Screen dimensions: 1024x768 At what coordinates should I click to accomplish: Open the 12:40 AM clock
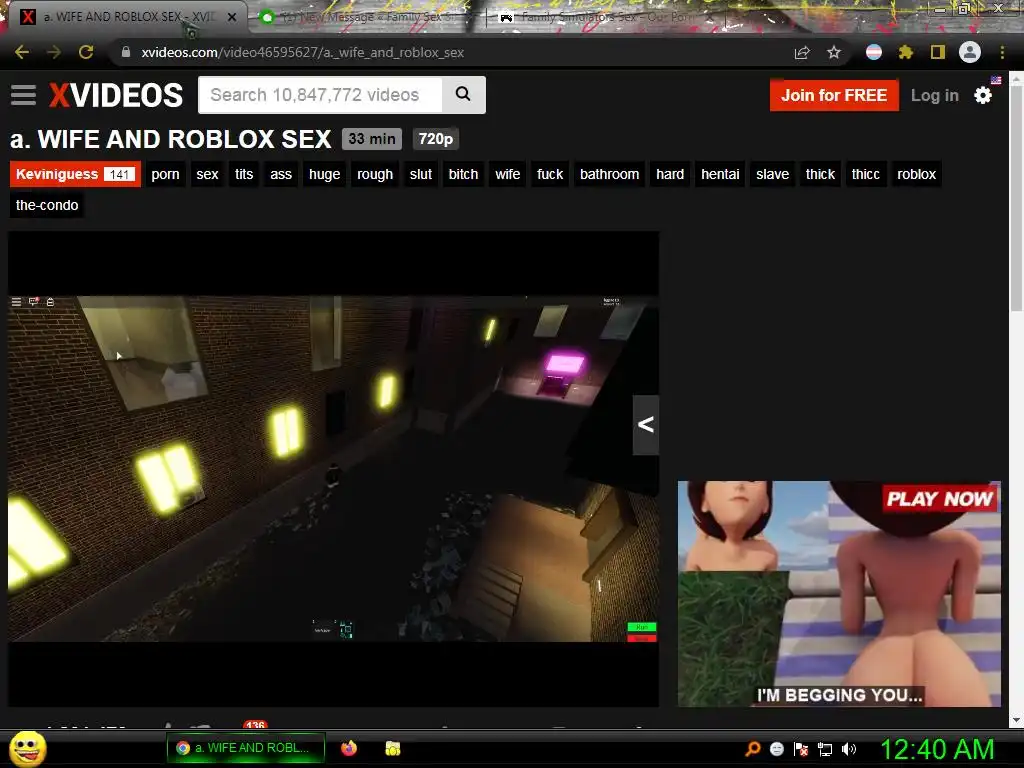point(937,749)
